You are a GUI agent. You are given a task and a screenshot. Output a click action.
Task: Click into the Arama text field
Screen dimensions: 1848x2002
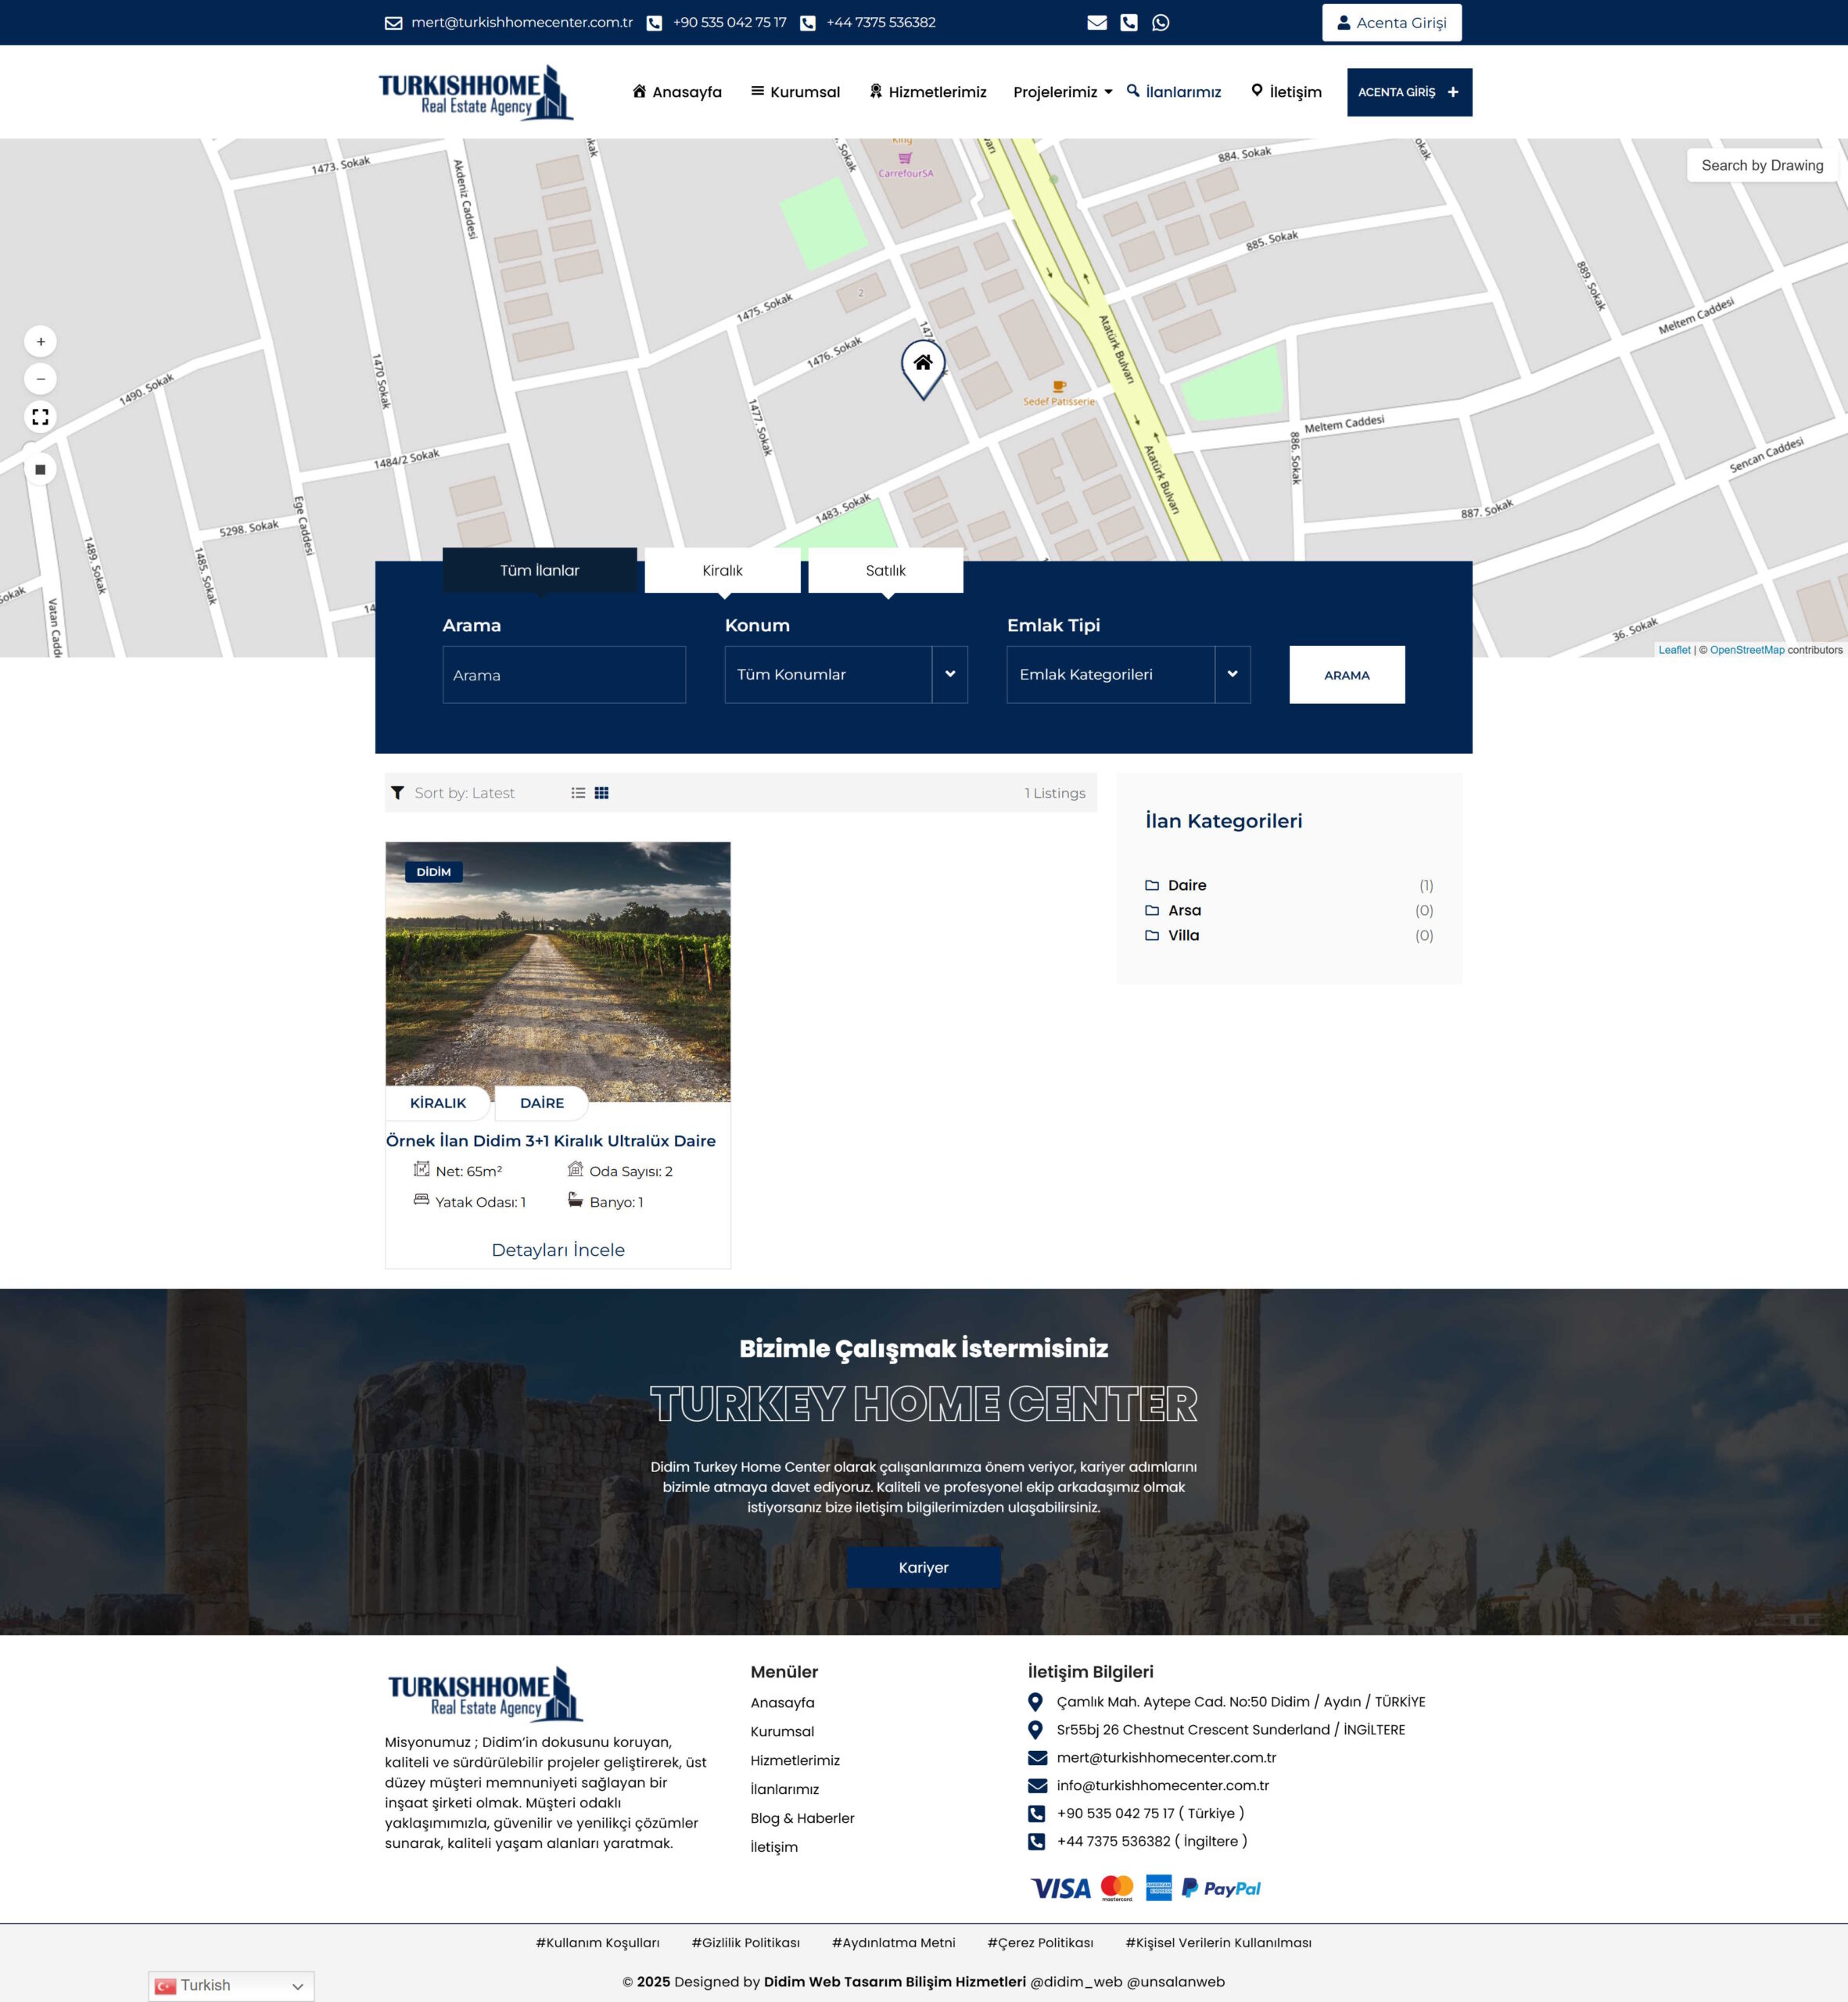click(564, 675)
